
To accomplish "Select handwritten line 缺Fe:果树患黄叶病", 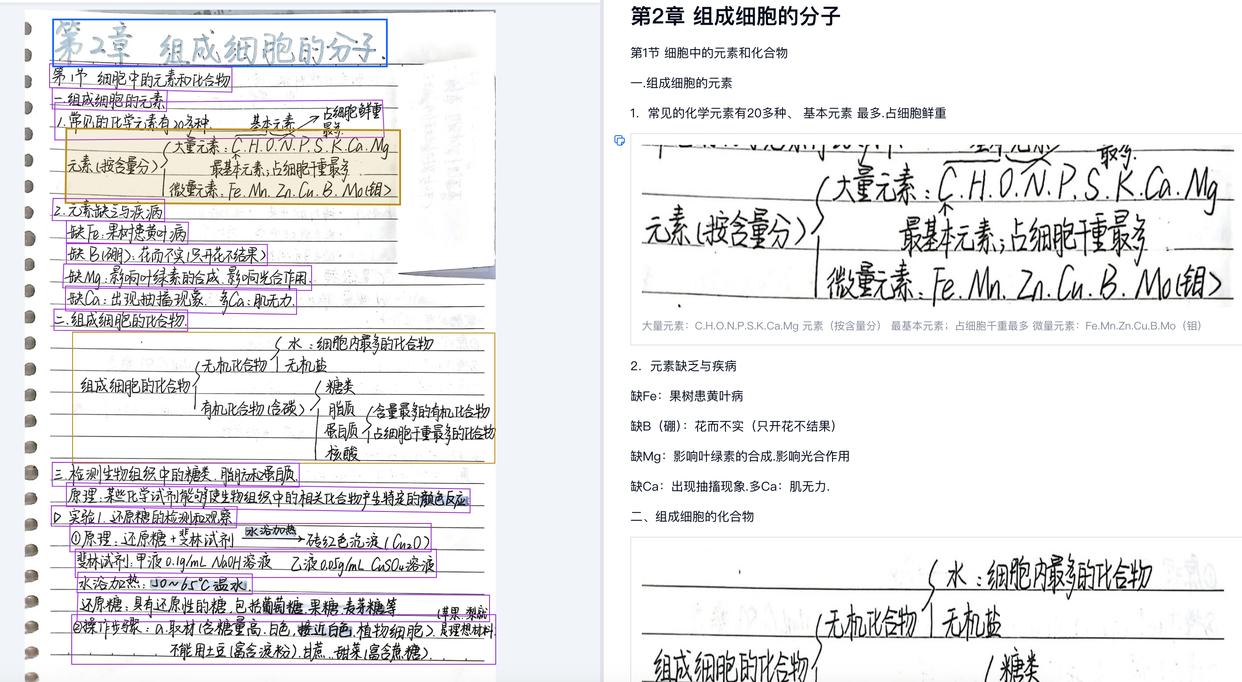I will 127,233.
